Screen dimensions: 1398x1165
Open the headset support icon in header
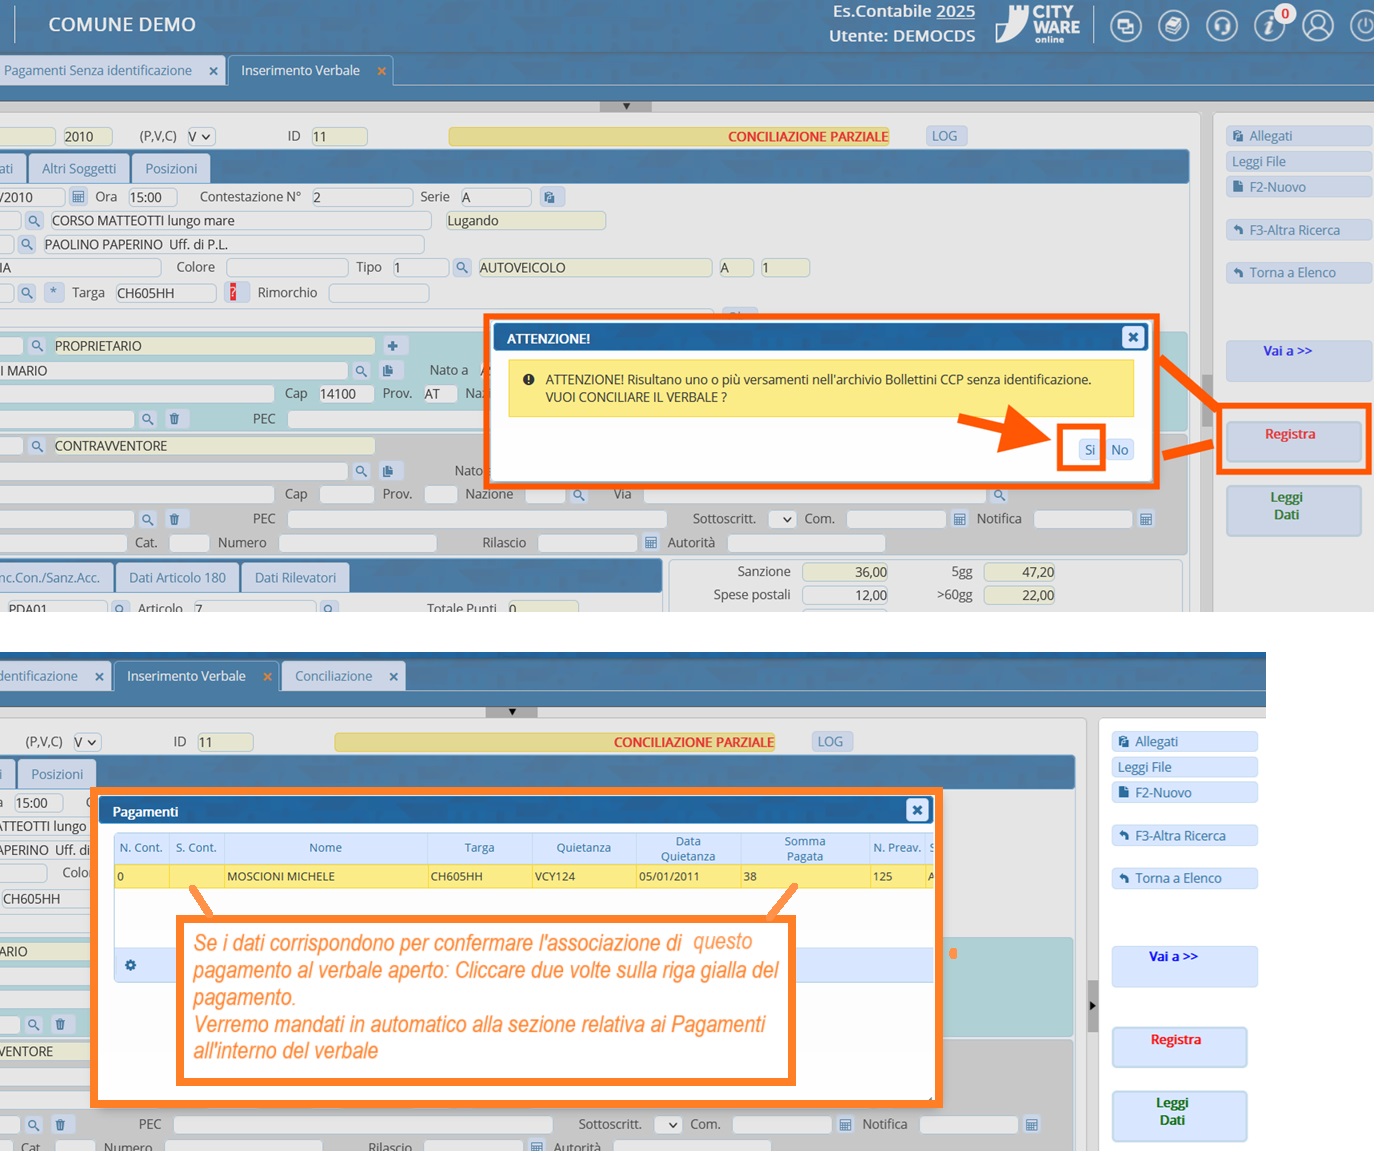tap(1221, 26)
